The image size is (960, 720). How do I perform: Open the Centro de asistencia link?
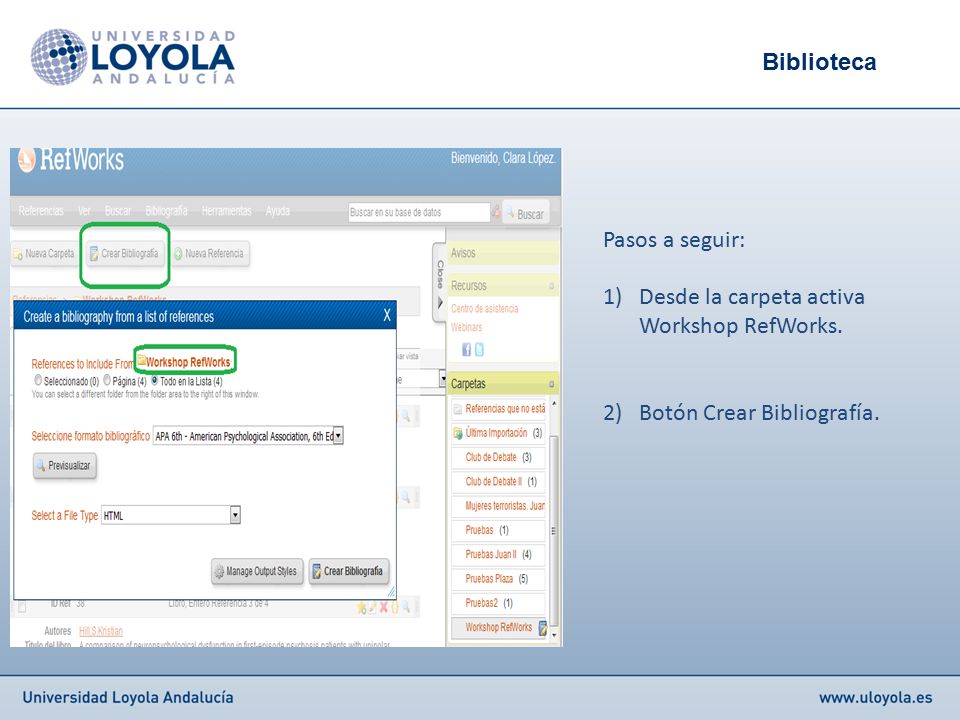point(484,309)
